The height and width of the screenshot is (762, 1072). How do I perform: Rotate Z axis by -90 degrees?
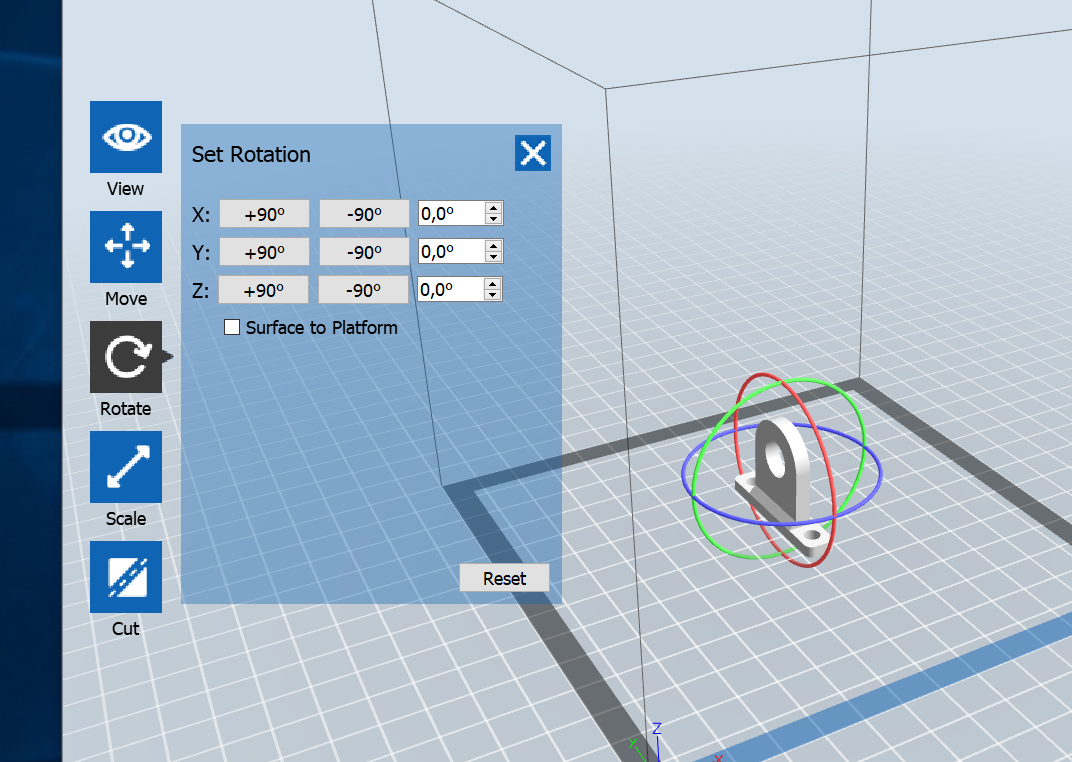[x=364, y=290]
